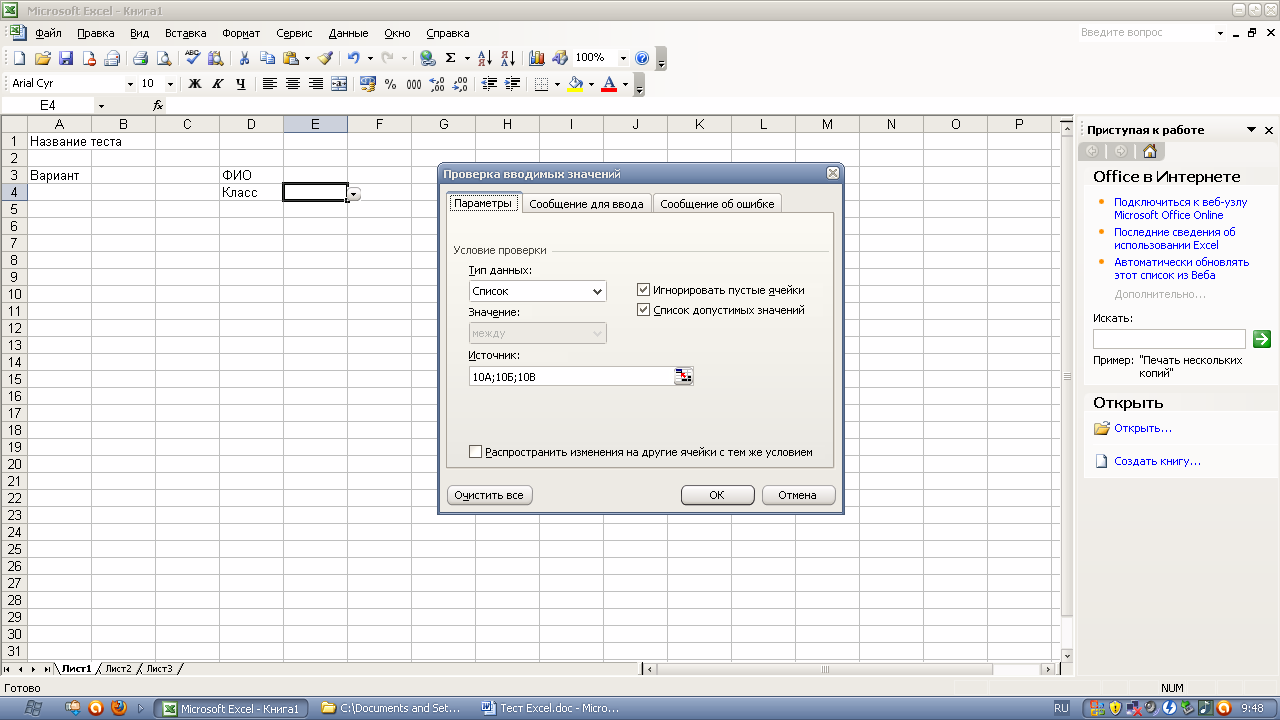This screenshot has height=720, width=1280.
Task: Click the Print icon in standard toolbar
Action: click(141, 58)
